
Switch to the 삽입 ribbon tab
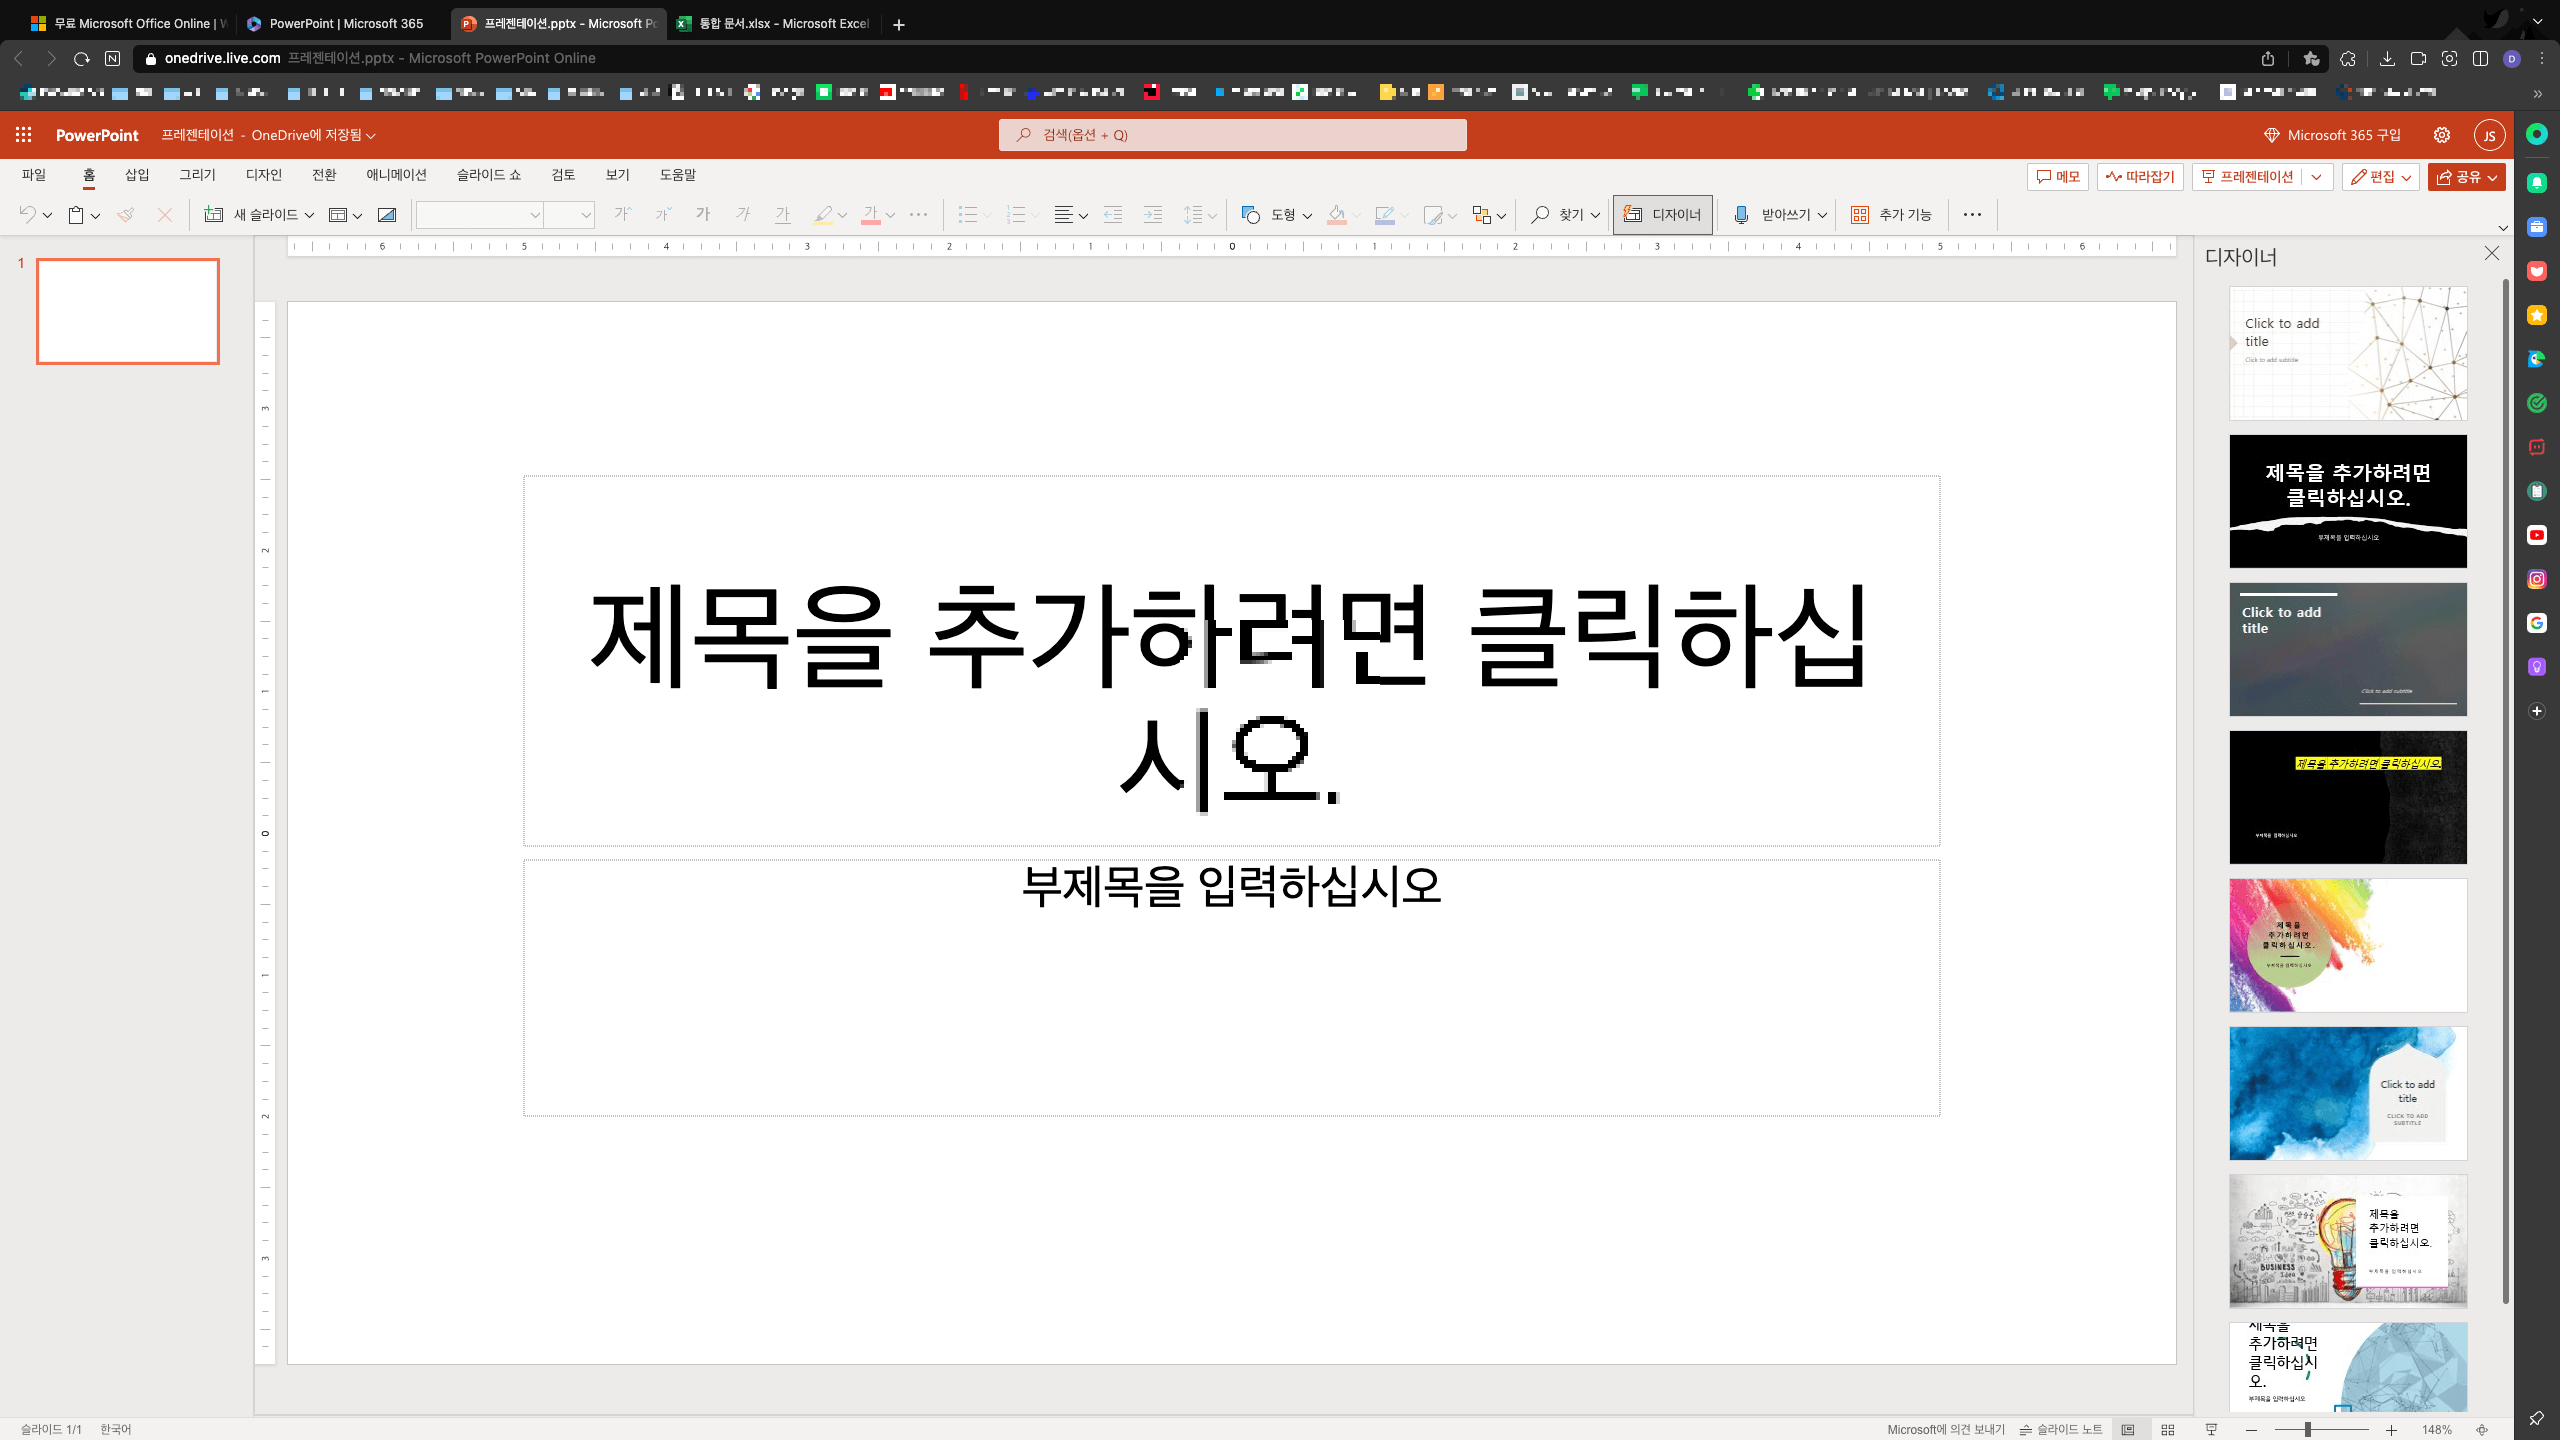point(136,174)
